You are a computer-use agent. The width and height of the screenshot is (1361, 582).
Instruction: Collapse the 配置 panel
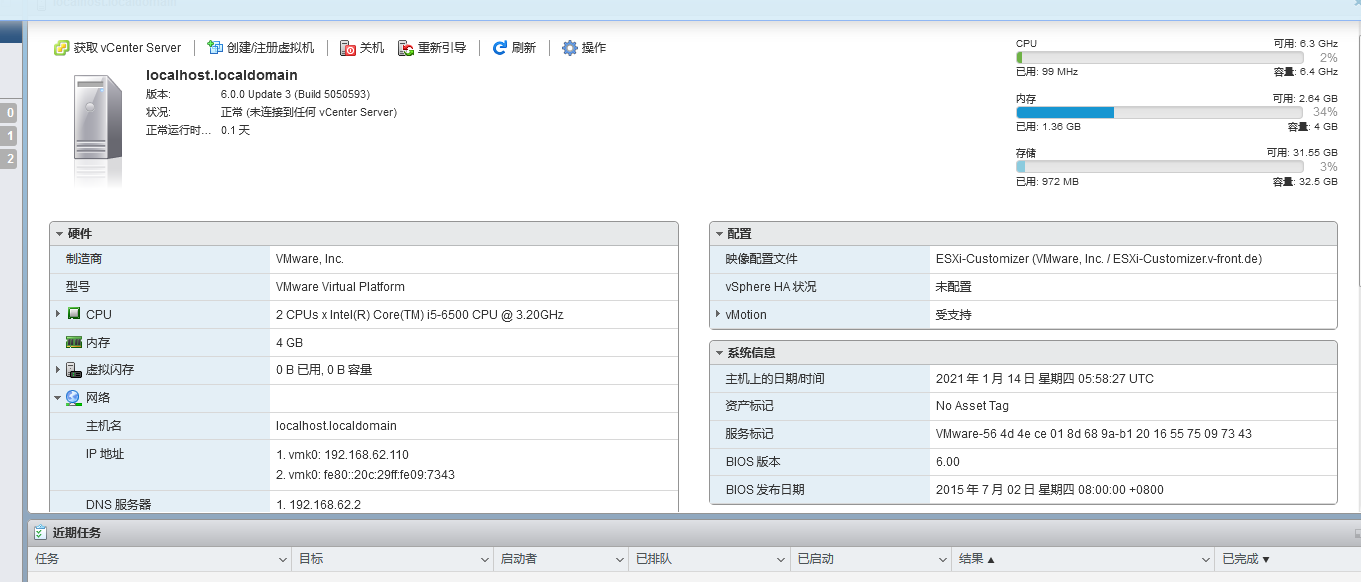(720, 234)
